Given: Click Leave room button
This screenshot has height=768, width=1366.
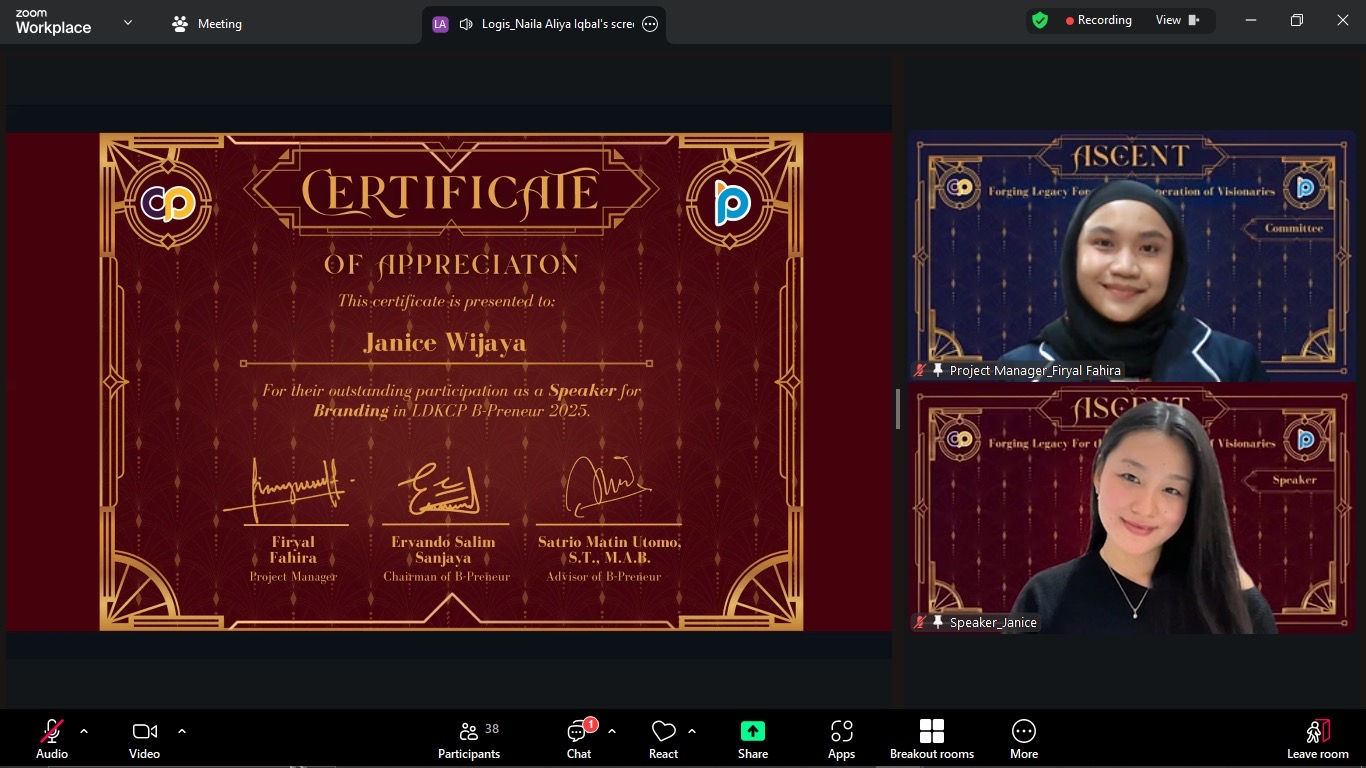Looking at the screenshot, I should [1317, 739].
